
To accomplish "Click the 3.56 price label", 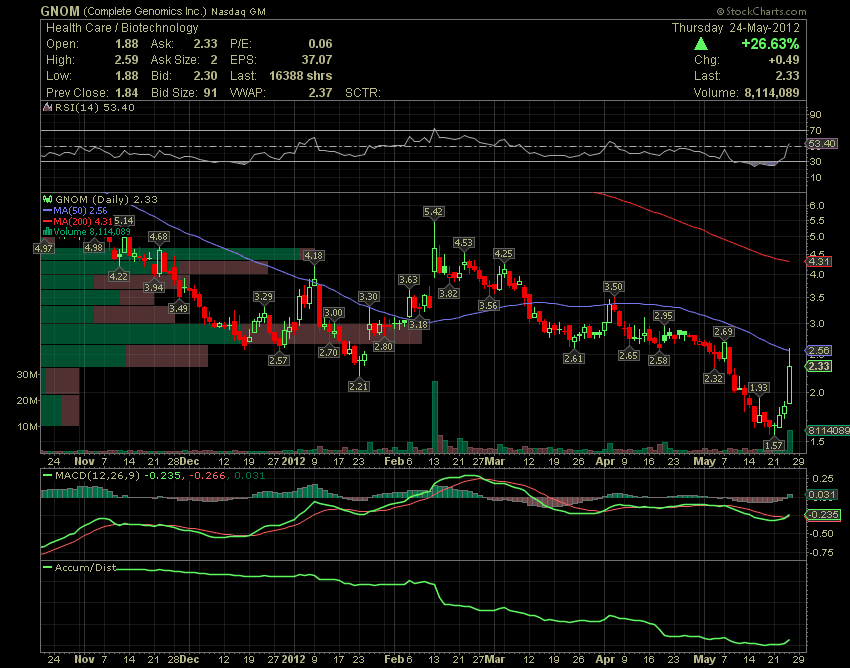I will point(488,305).
